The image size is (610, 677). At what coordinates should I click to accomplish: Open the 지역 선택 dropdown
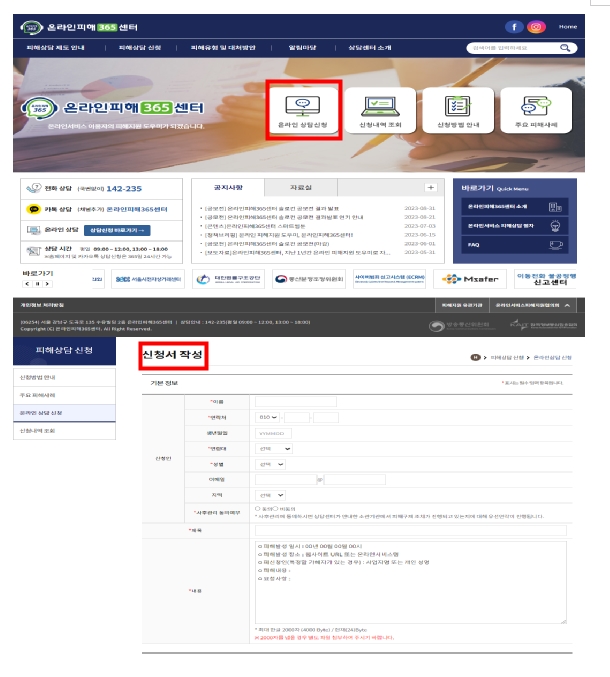click(x=270, y=495)
